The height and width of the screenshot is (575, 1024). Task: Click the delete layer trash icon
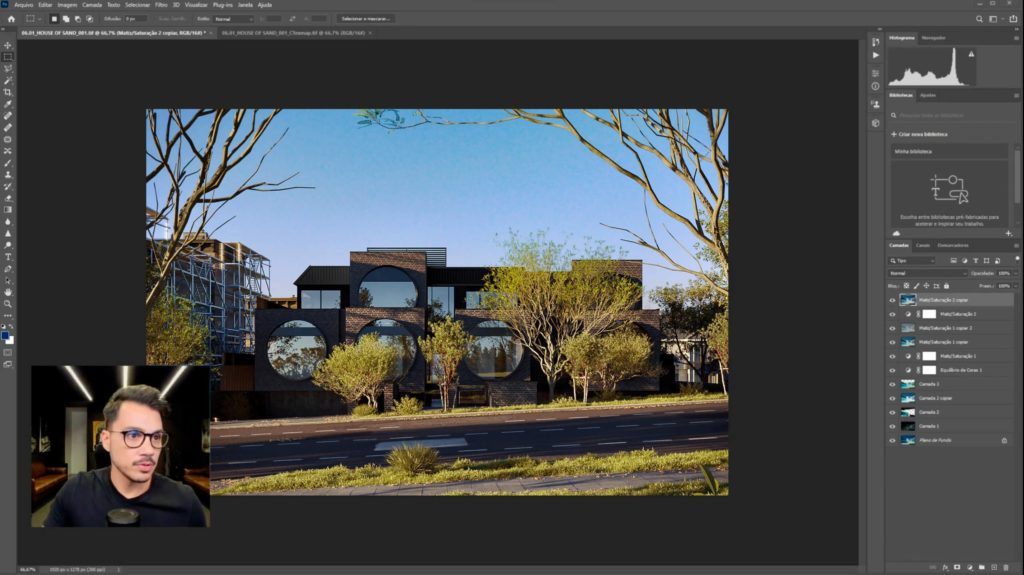point(1006,567)
